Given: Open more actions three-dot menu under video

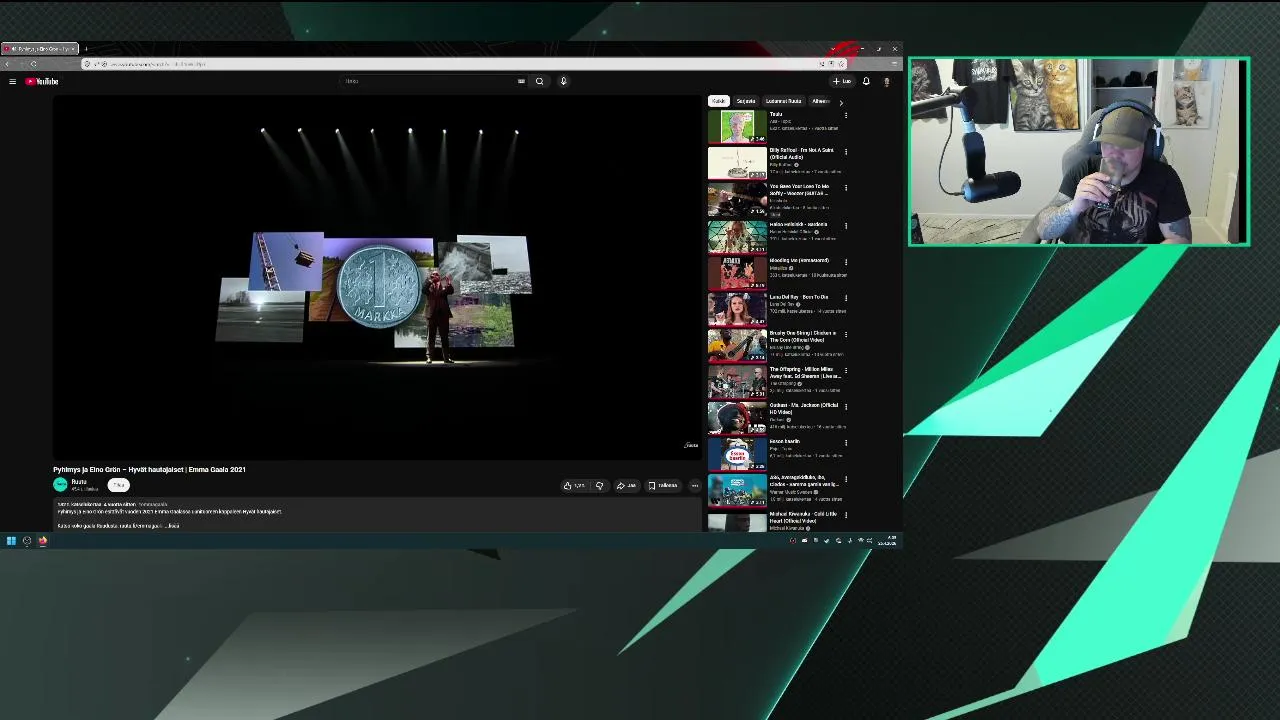Looking at the screenshot, I should point(695,485).
